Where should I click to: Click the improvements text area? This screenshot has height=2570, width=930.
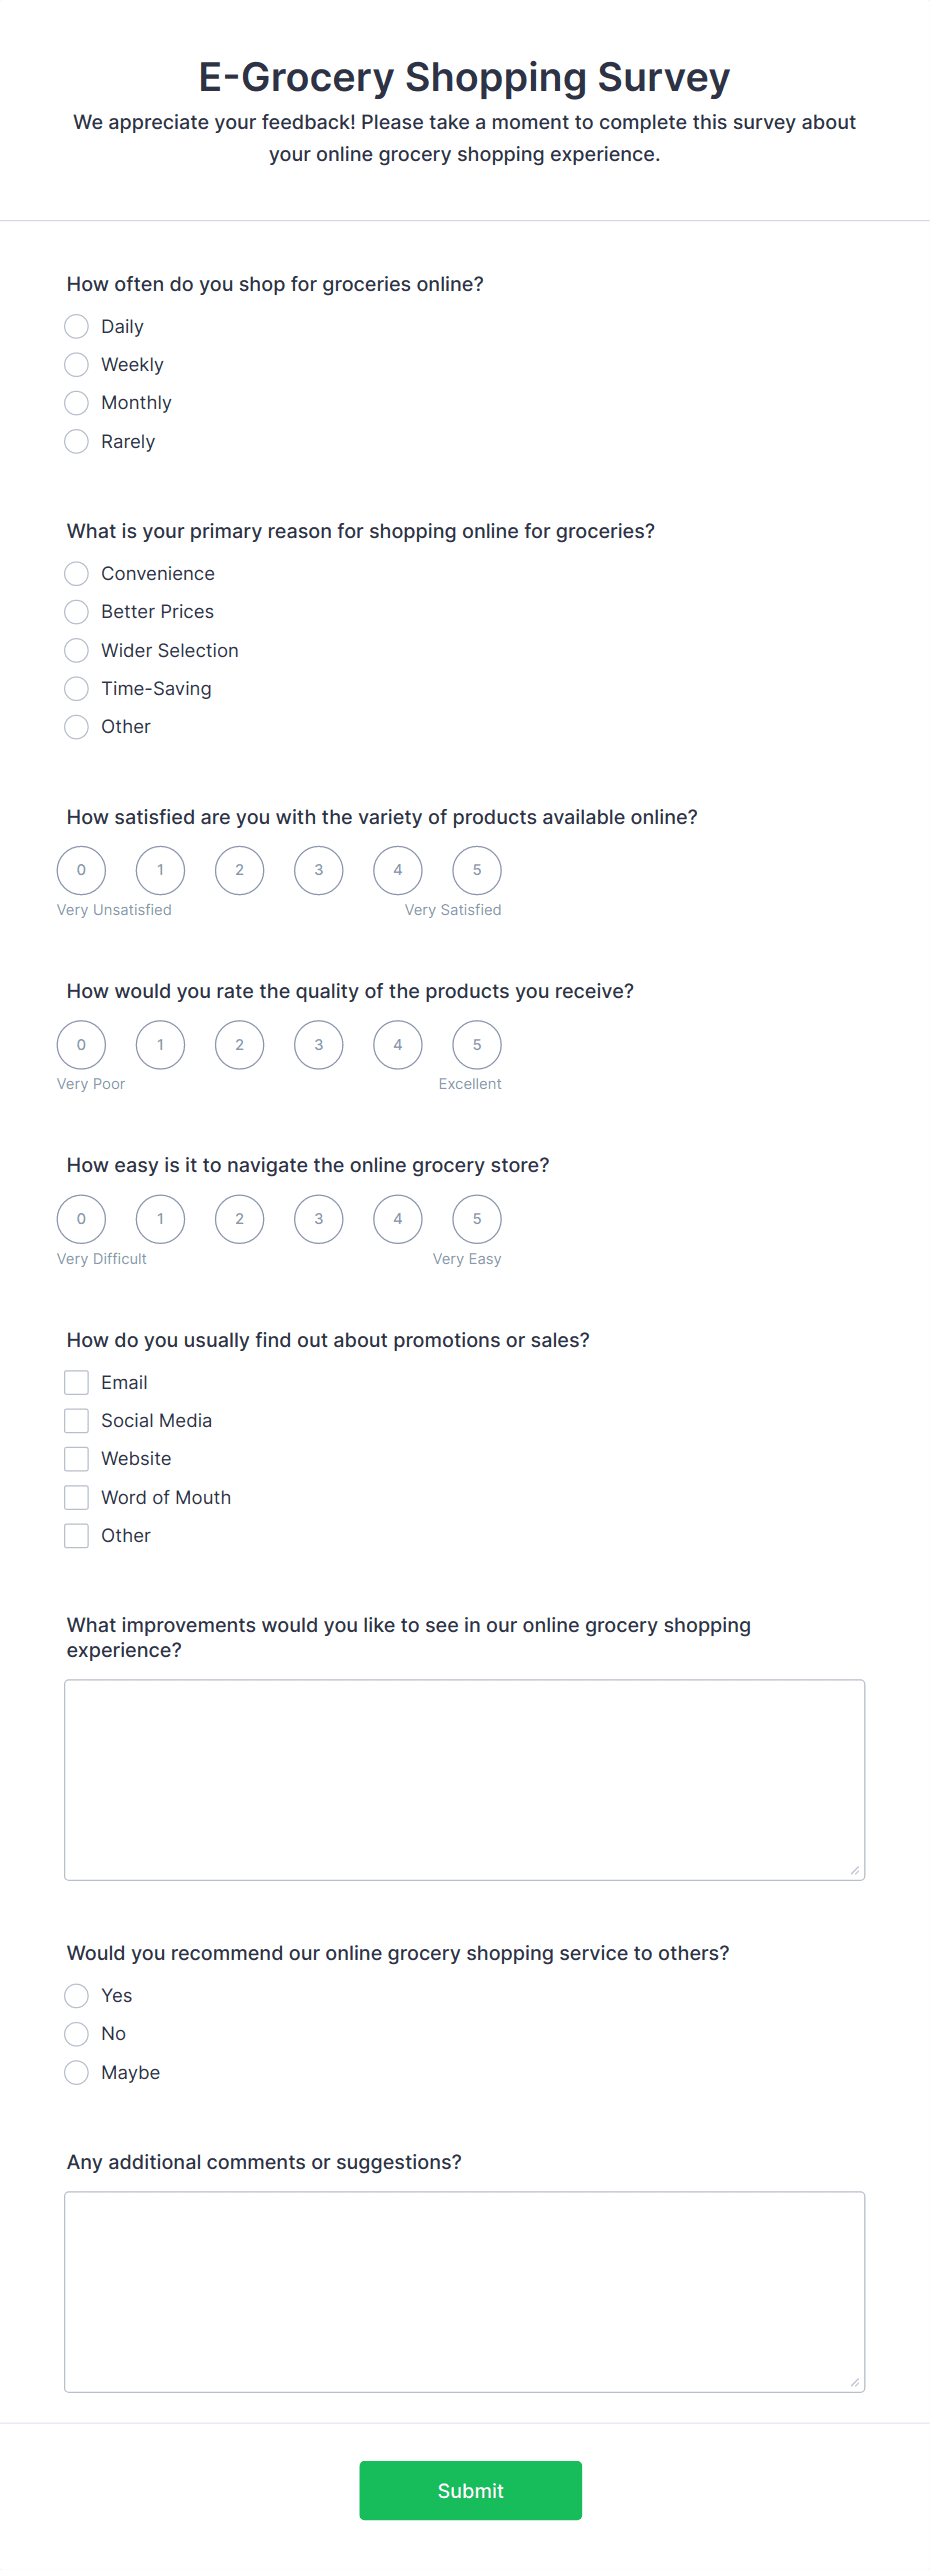coord(465,1780)
